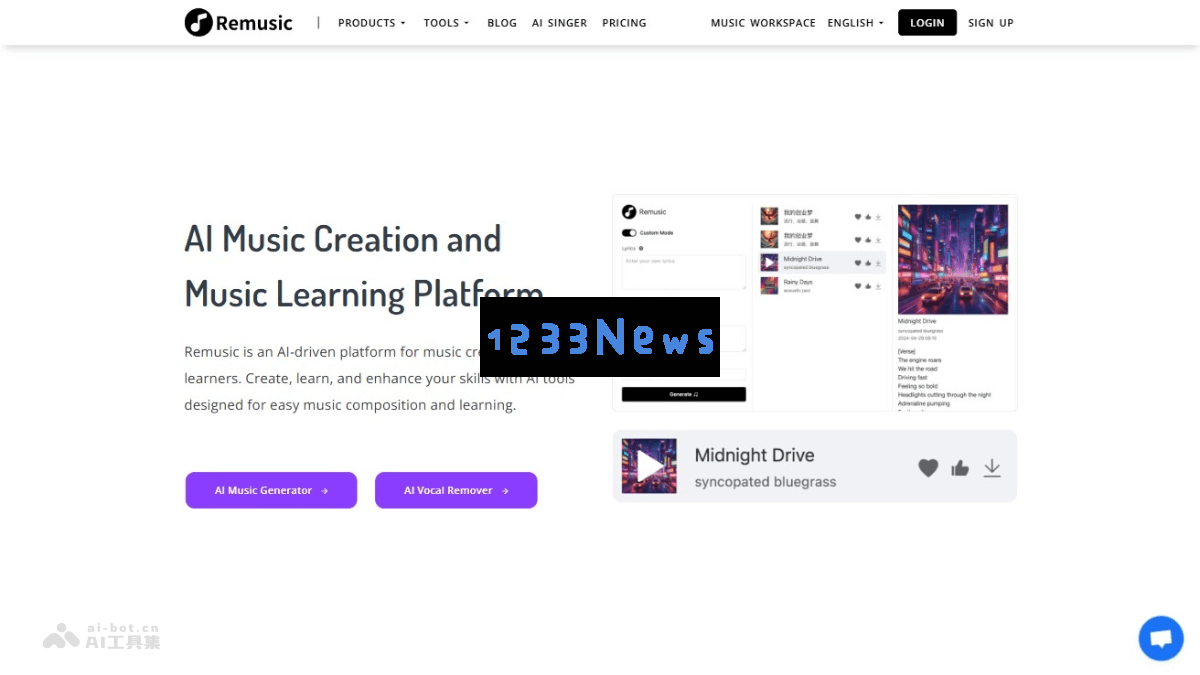The width and height of the screenshot is (1200, 675).
Task: Click the lyric line "We hit the road"
Action: coord(918,369)
